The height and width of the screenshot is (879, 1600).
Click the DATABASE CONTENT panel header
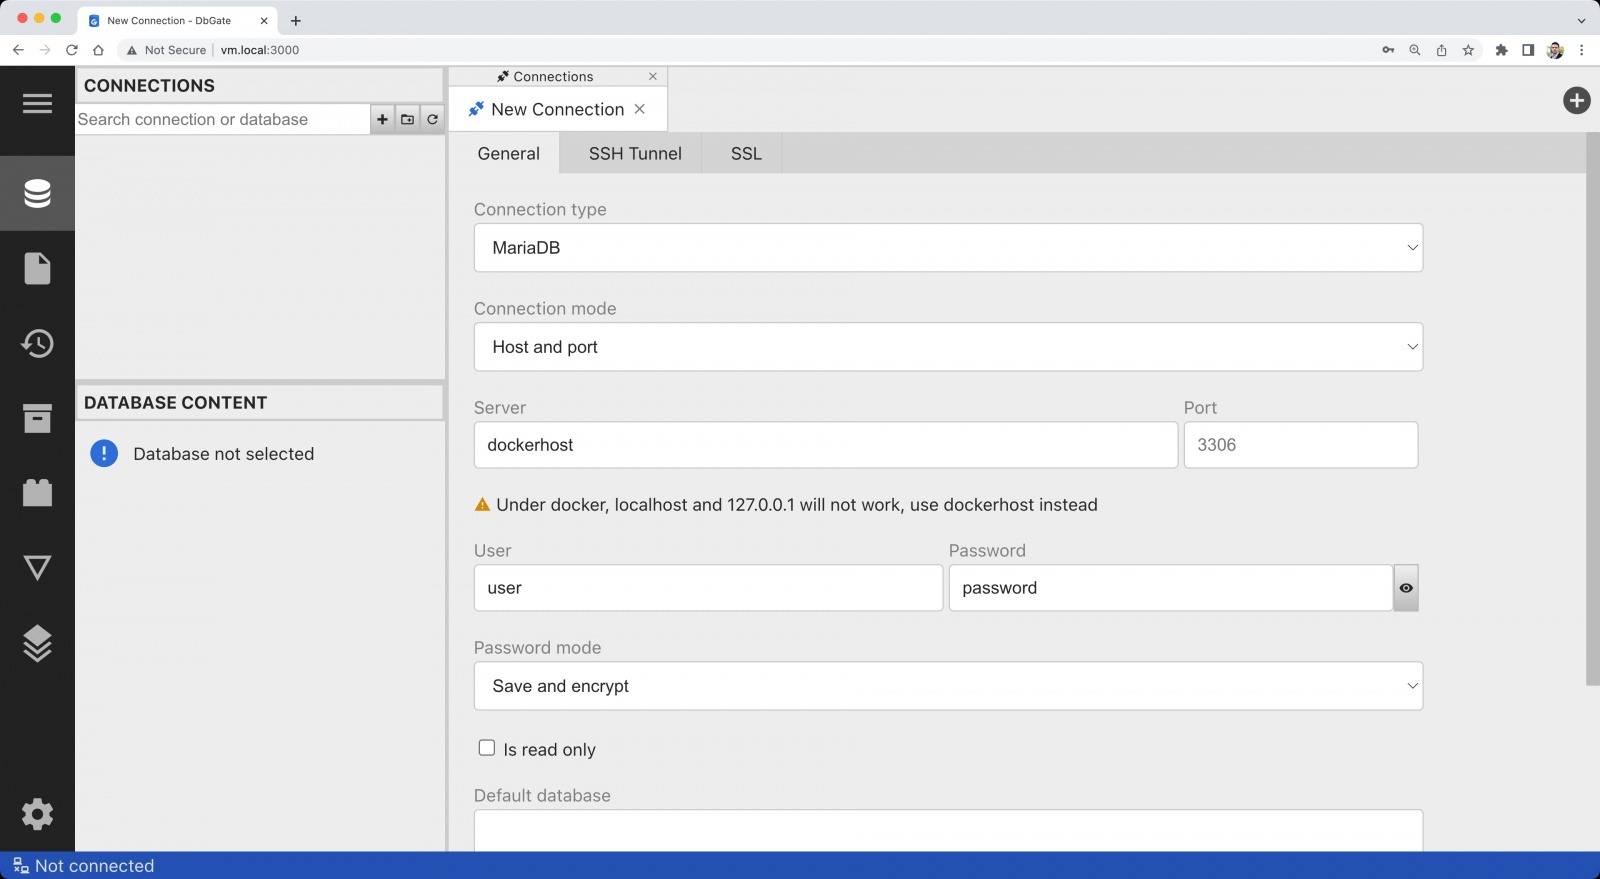coord(259,402)
